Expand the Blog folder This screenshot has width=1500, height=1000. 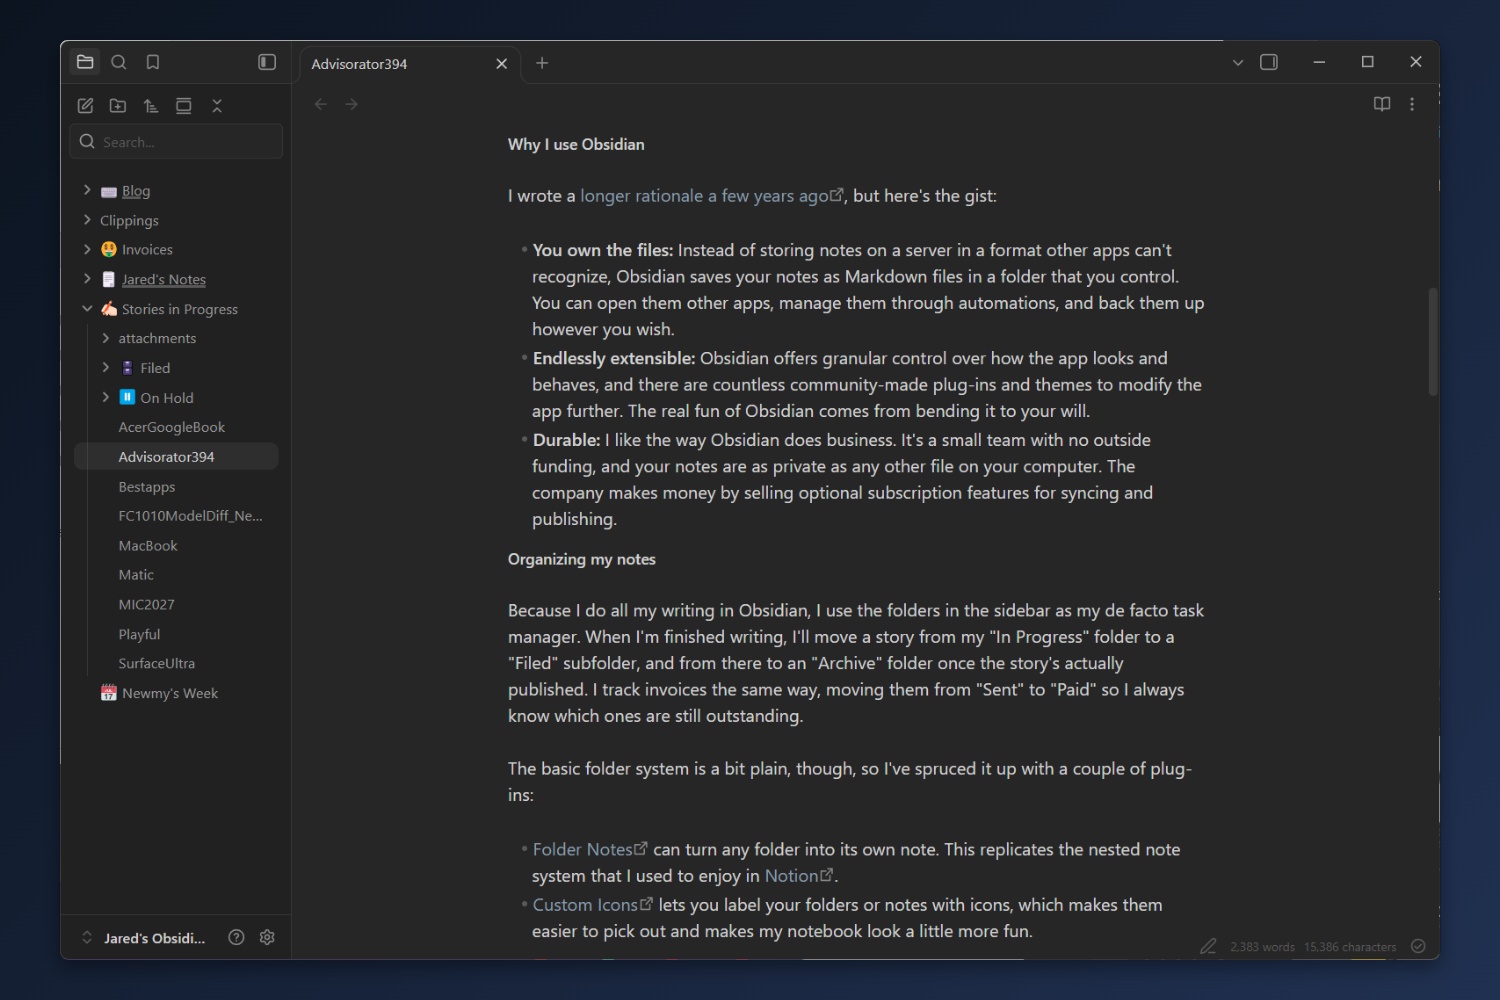[87, 190]
